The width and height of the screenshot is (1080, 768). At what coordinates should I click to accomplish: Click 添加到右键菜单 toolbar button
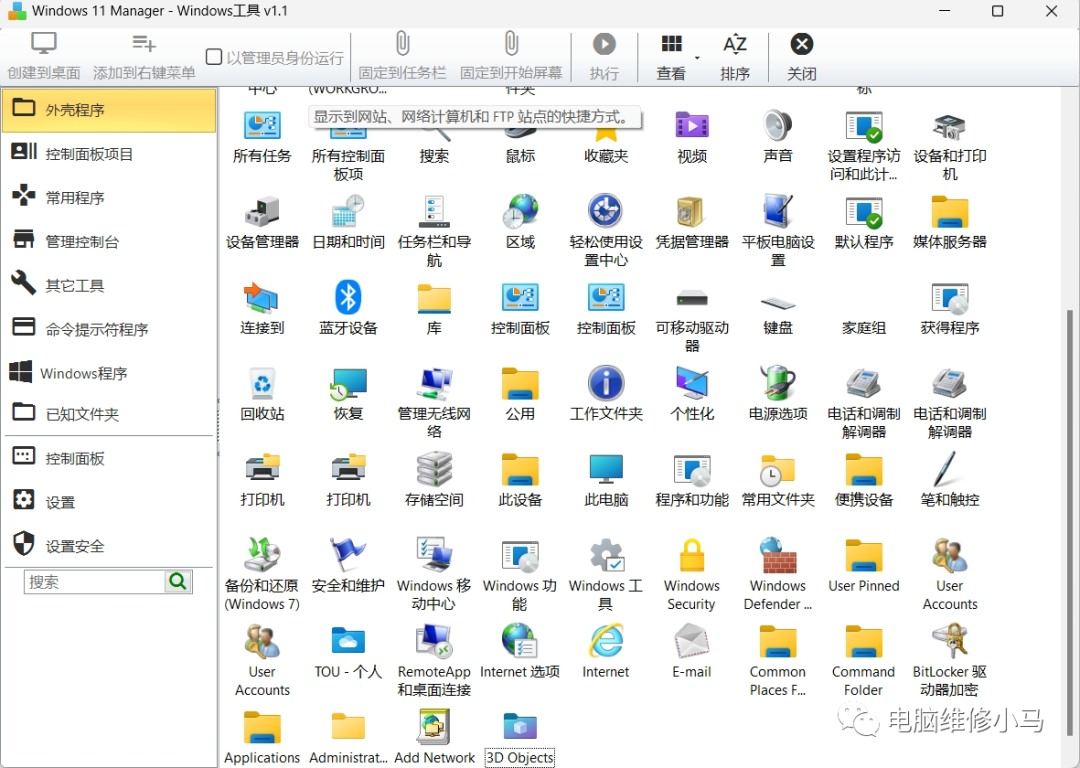(x=144, y=56)
